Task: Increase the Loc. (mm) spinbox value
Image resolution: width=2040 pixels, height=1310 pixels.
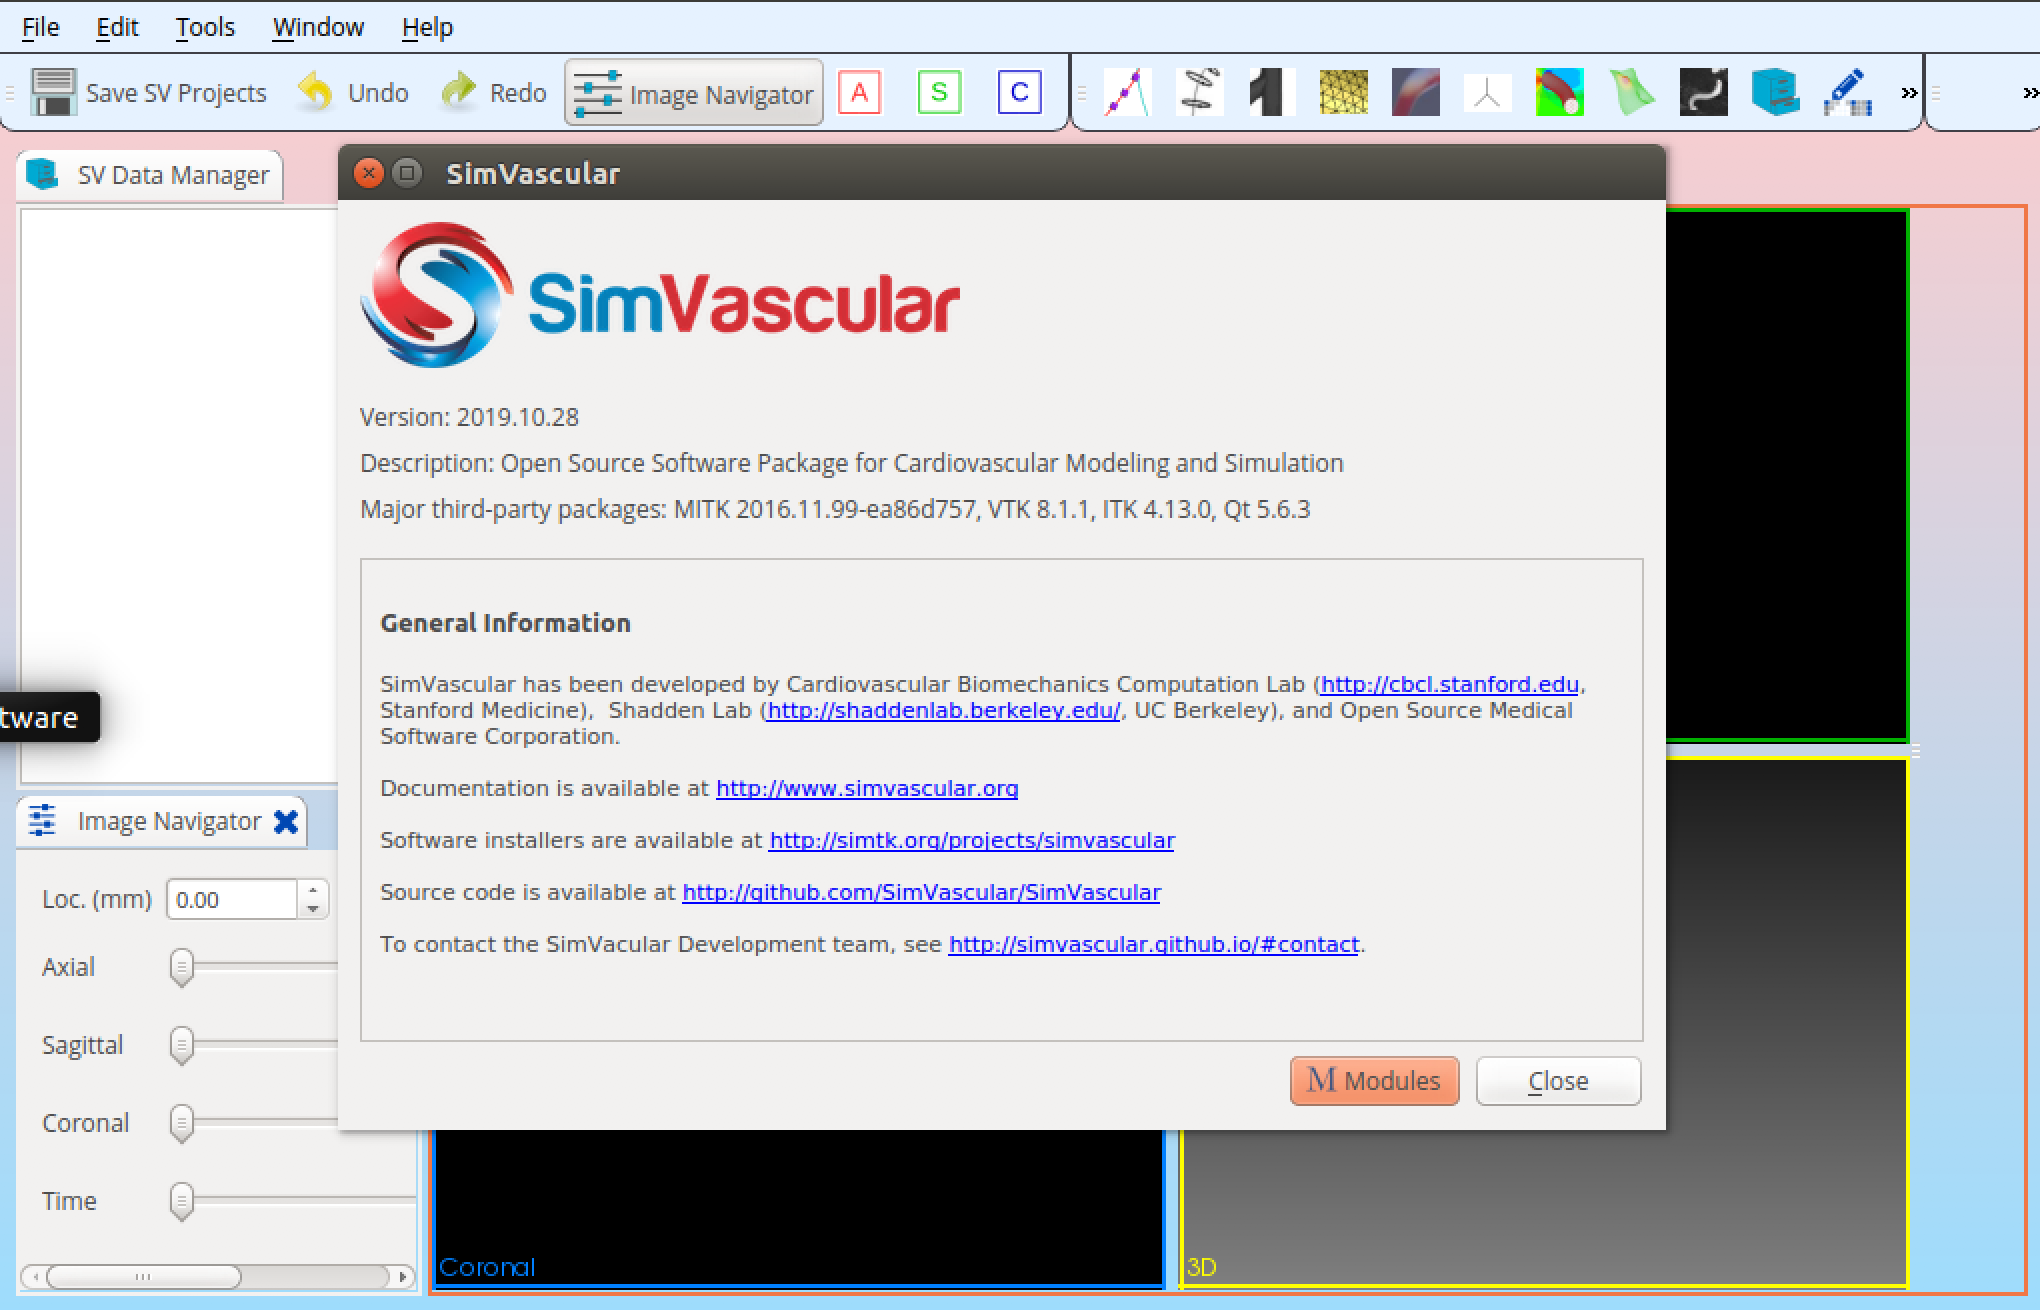Action: 313,889
